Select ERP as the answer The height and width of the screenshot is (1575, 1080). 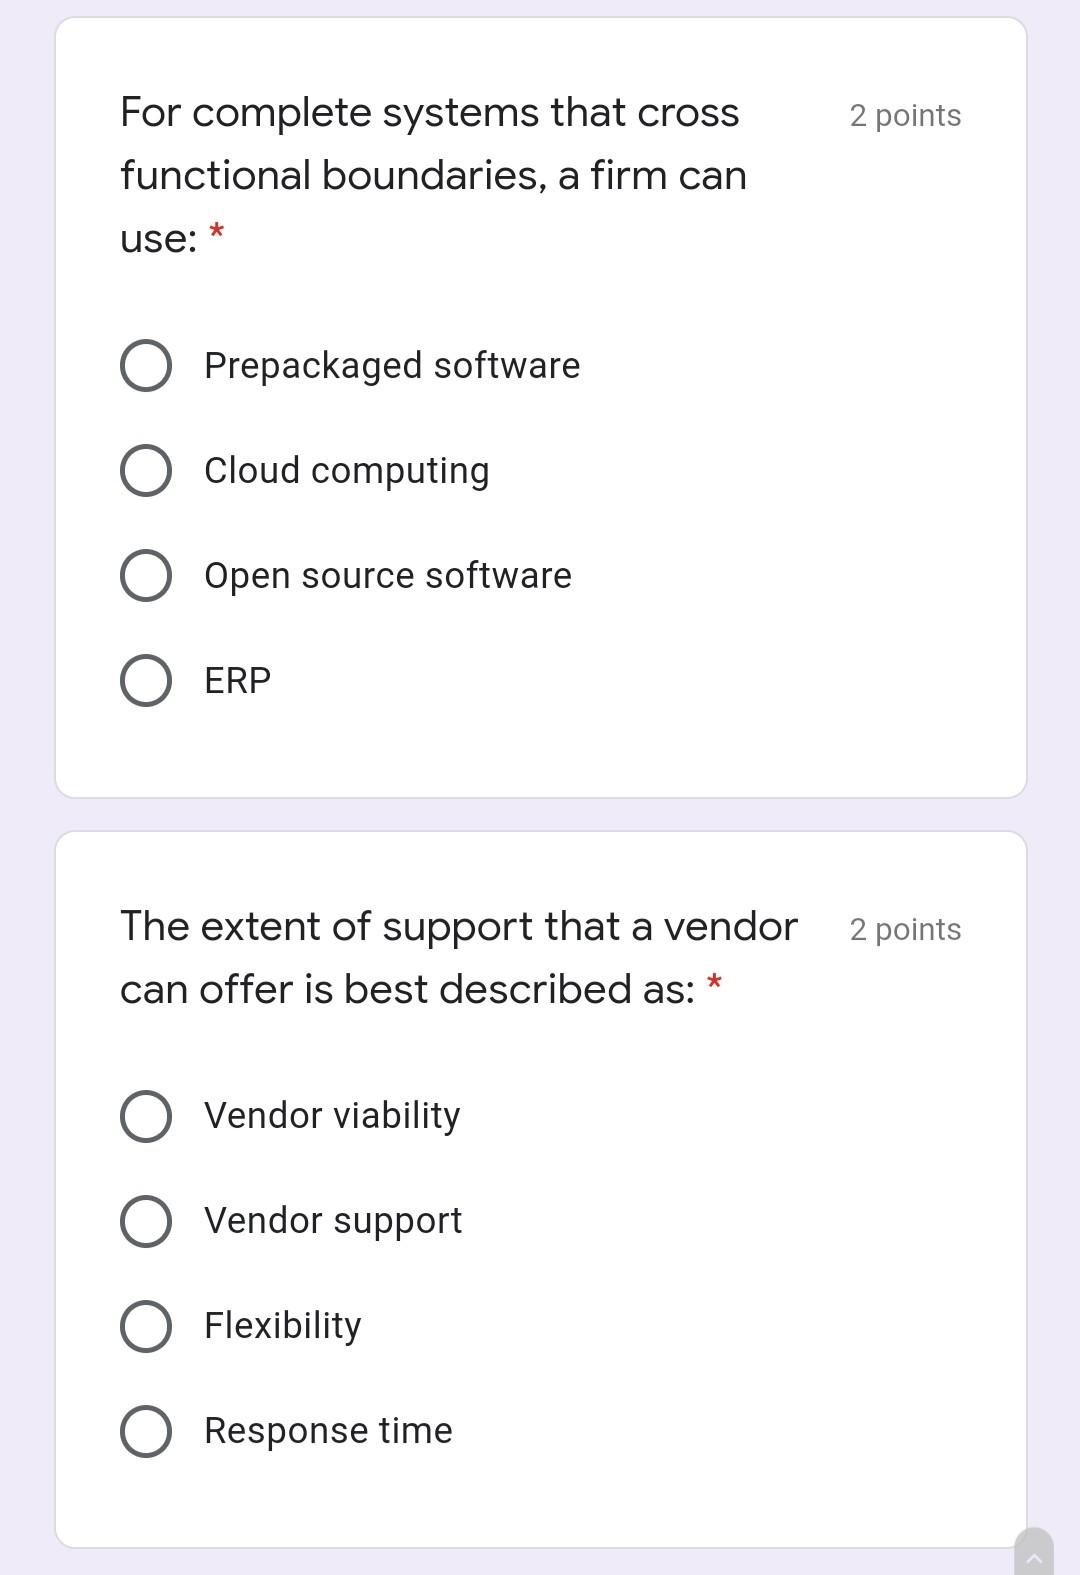(x=146, y=681)
